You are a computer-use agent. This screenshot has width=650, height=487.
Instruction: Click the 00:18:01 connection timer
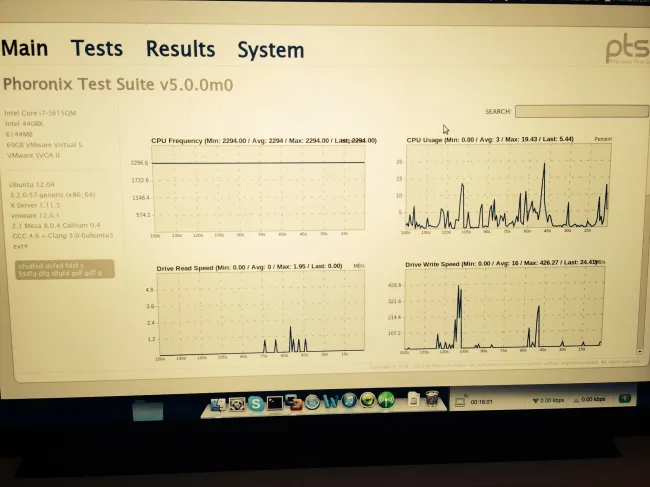(481, 402)
